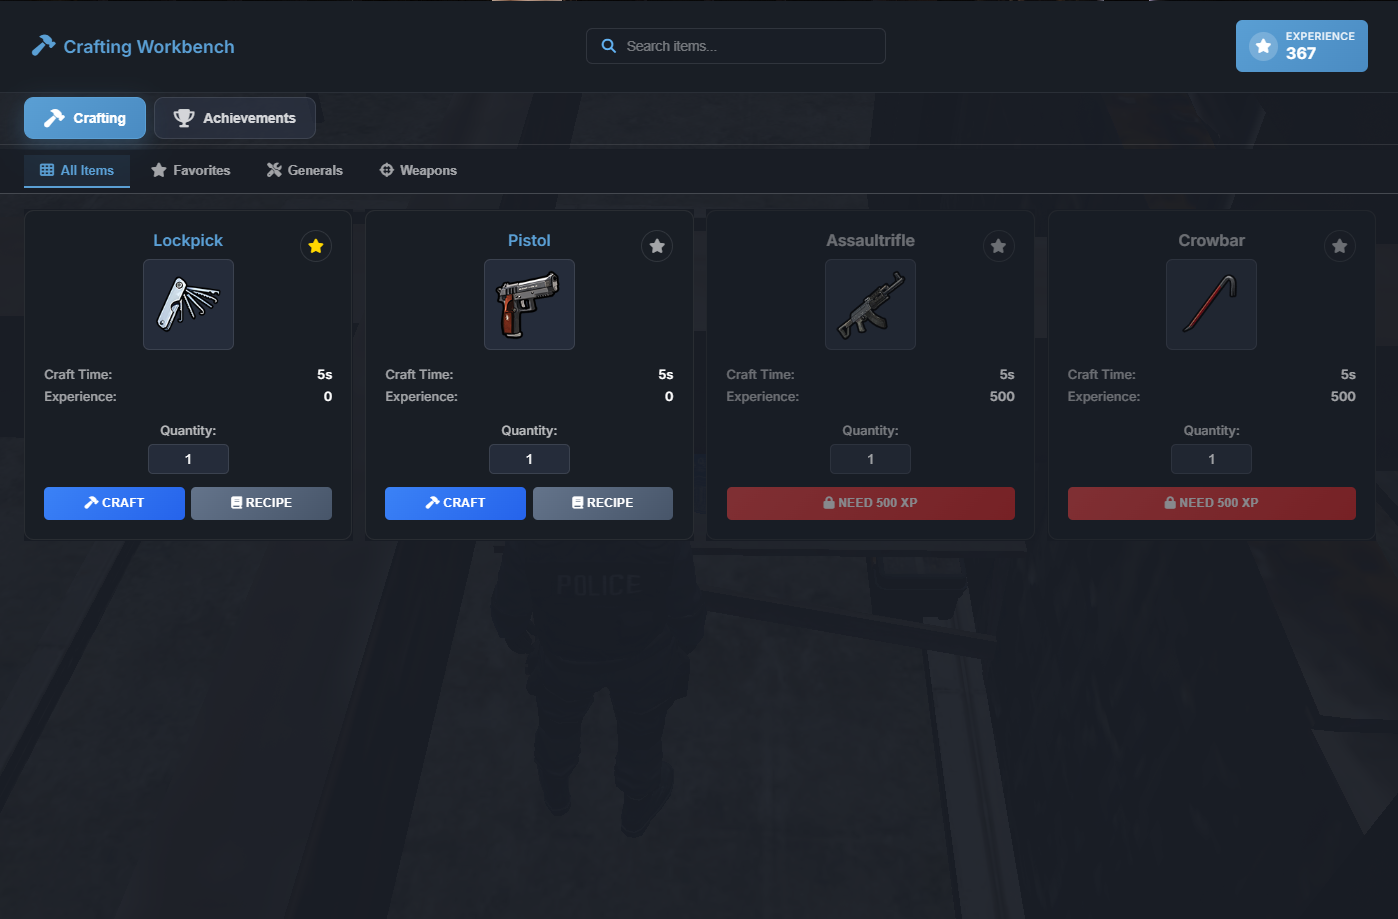The image size is (1398, 919).
Task: Favorite the Crowbar by clicking its star
Action: point(1339,245)
